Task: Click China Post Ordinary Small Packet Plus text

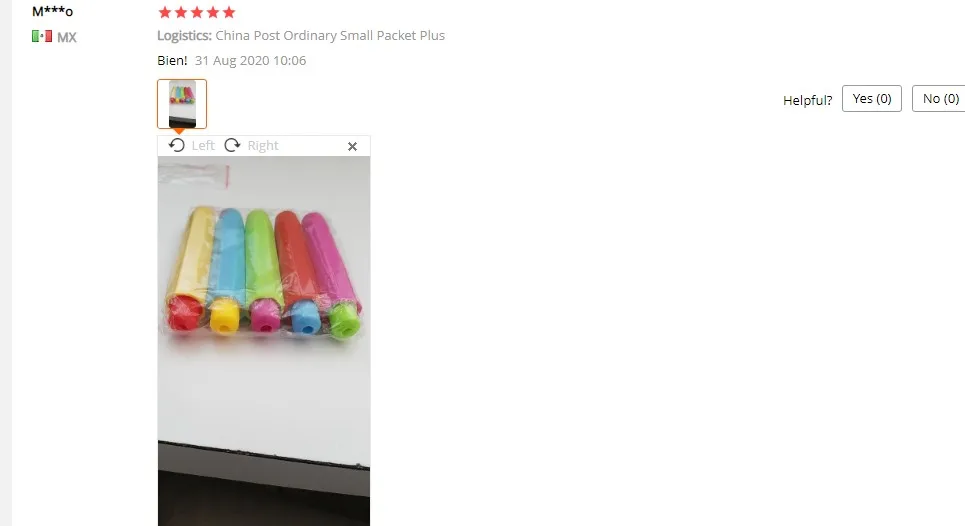Action: pos(330,36)
